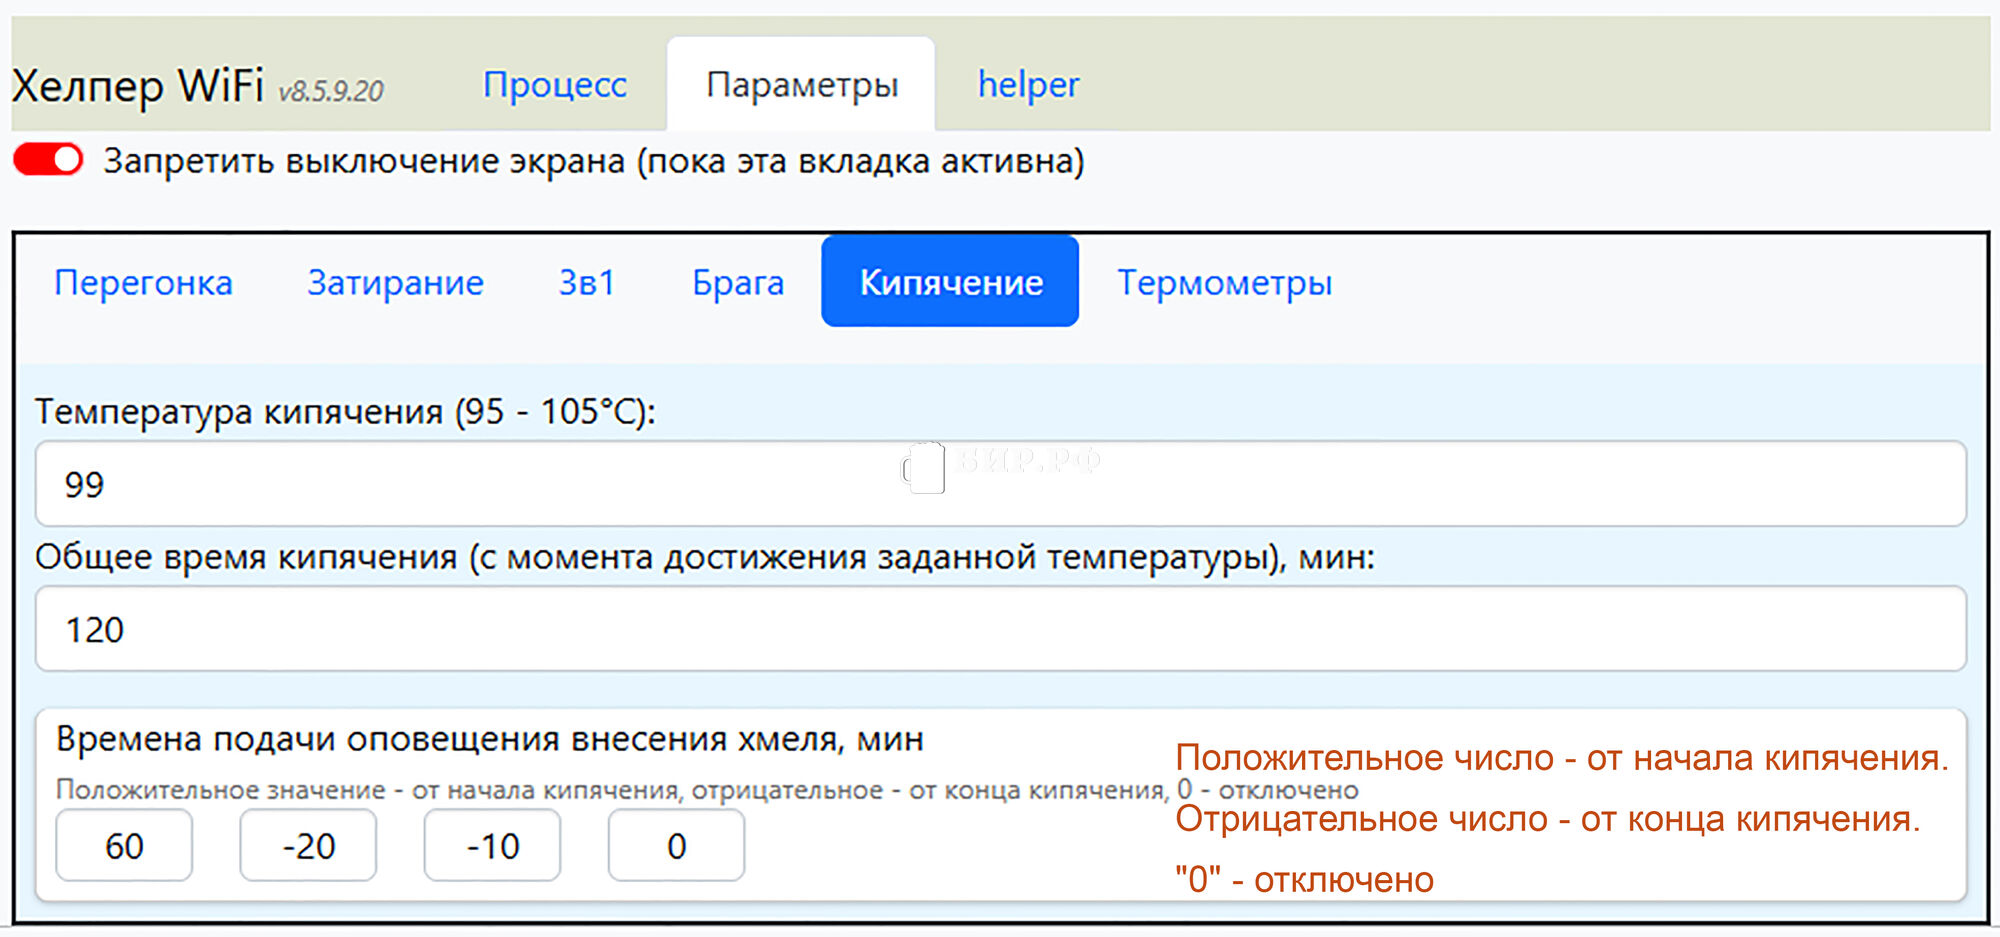This screenshot has width=2000, height=937.
Task: Click the "Времена подачи оповещения внесения хмеля" heading
Action: click(489, 739)
